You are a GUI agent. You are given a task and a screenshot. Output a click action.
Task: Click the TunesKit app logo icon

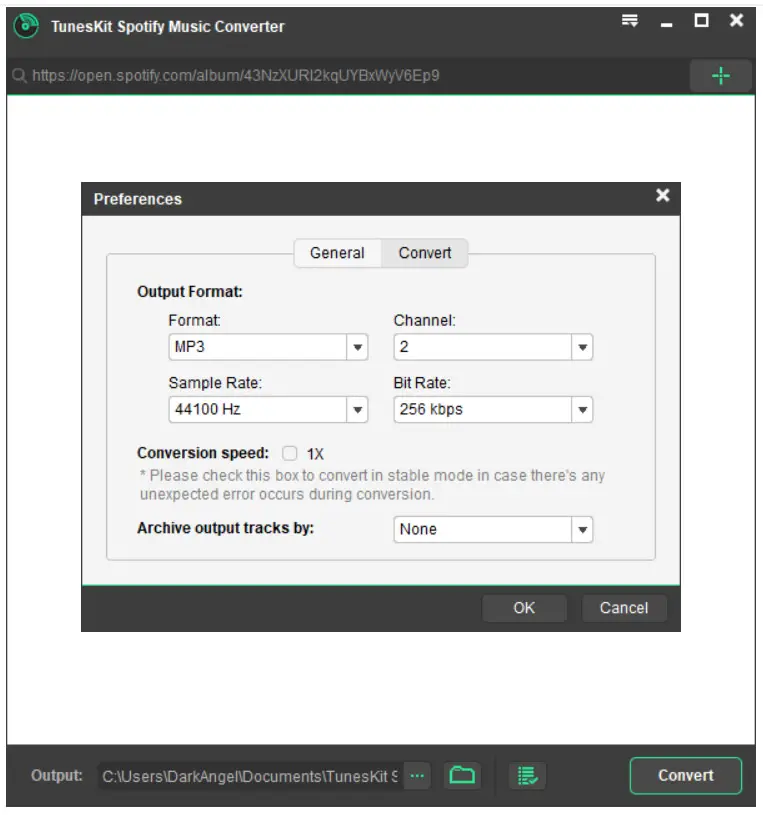26,26
